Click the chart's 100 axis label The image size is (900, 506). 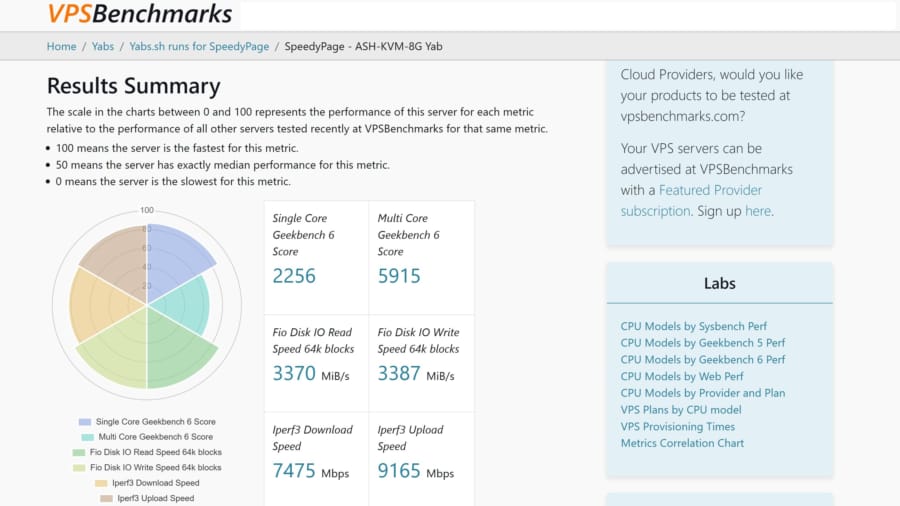(147, 210)
